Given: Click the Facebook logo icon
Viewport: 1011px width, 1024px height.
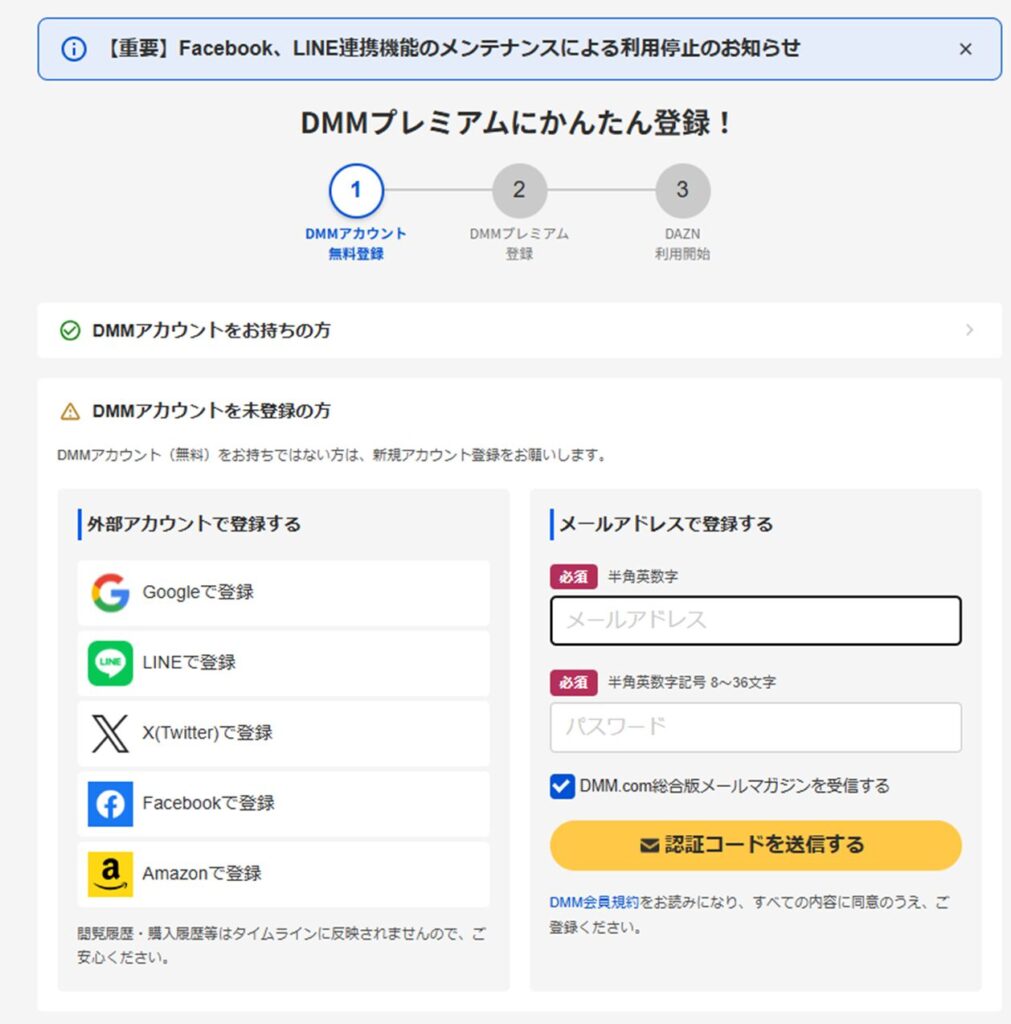Looking at the screenshot, I should (x=110, y=804).
